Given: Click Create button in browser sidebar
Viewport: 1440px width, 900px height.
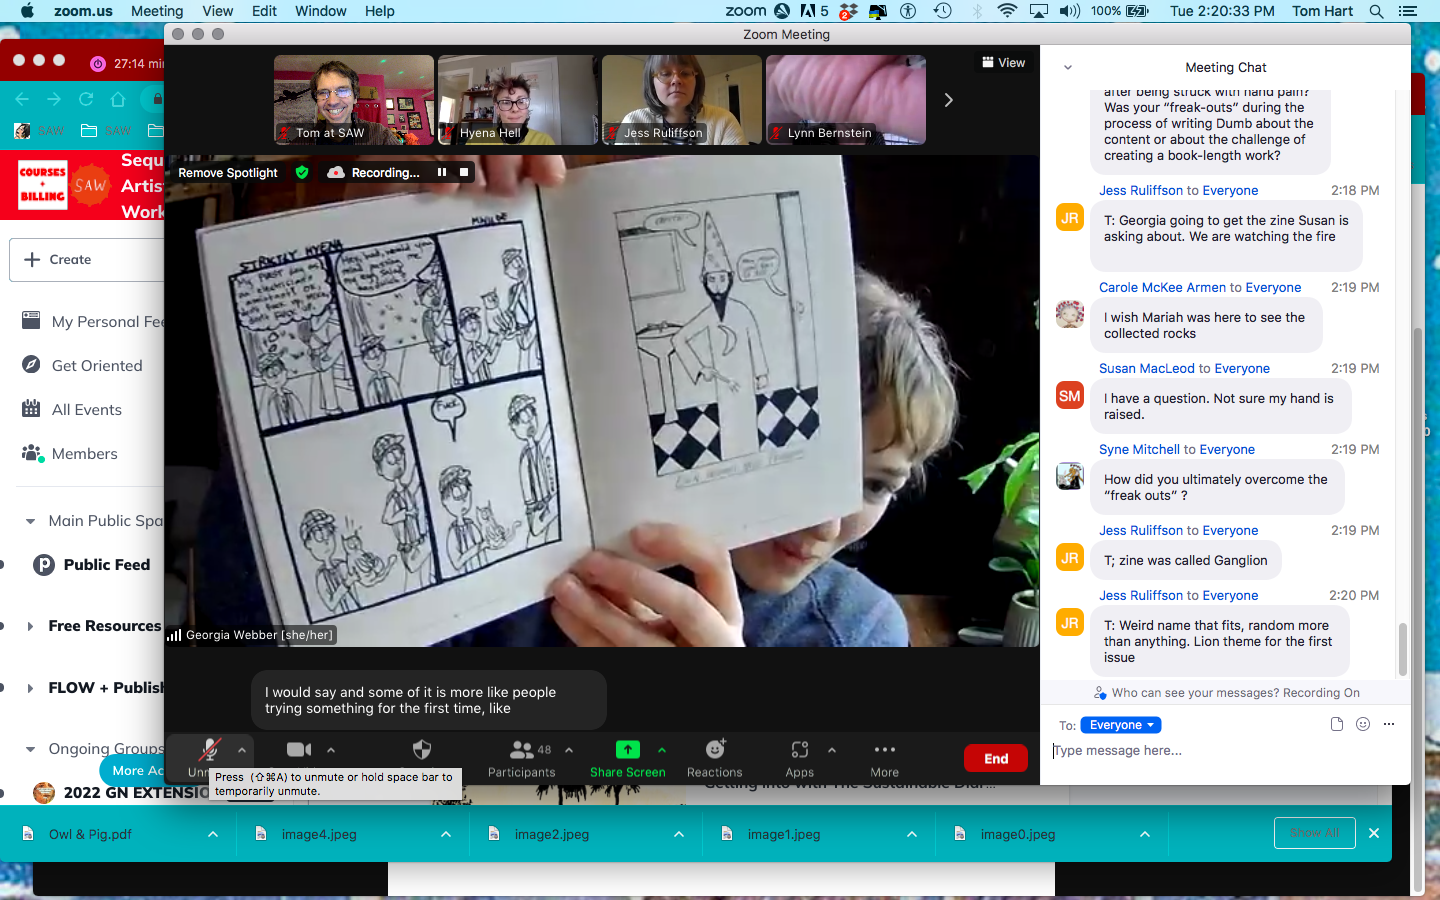Looking at the screenshot, I should point(87,260).
